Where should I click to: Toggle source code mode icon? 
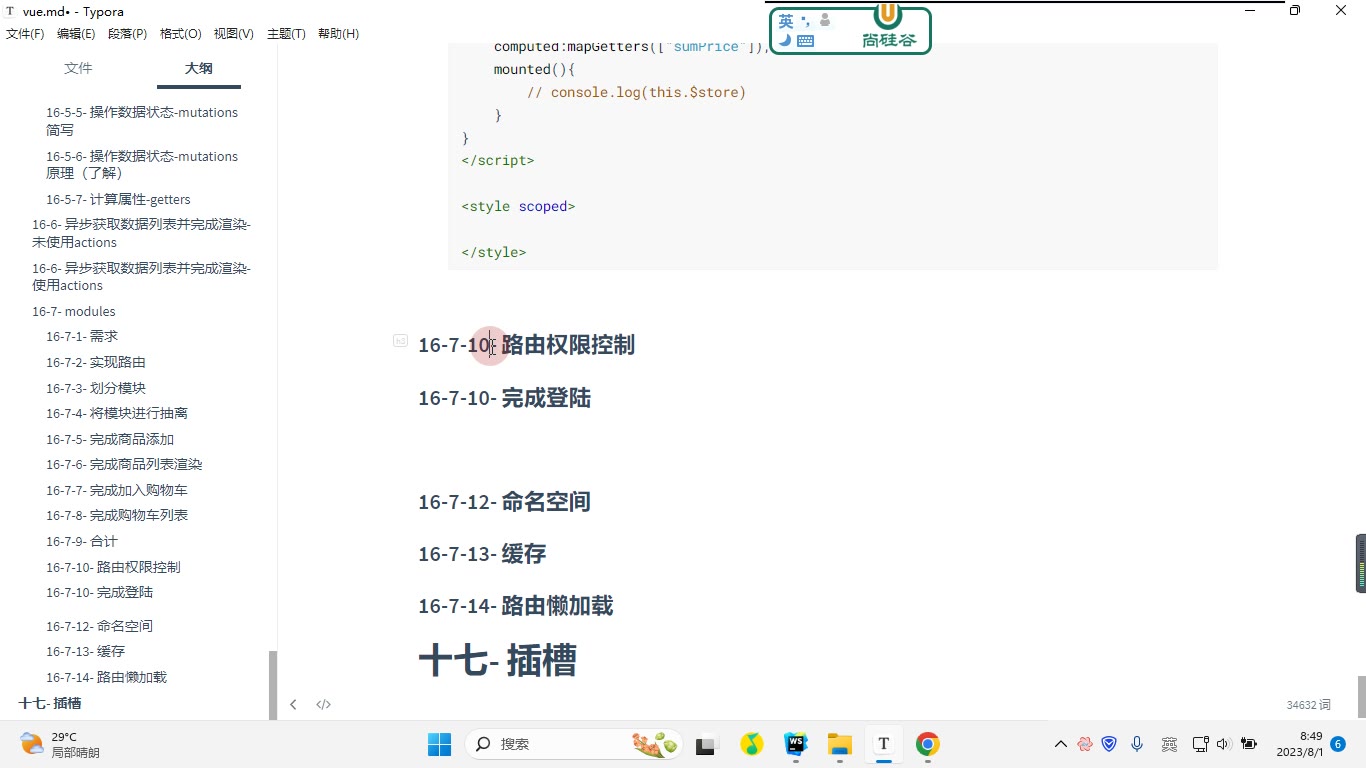323,704
